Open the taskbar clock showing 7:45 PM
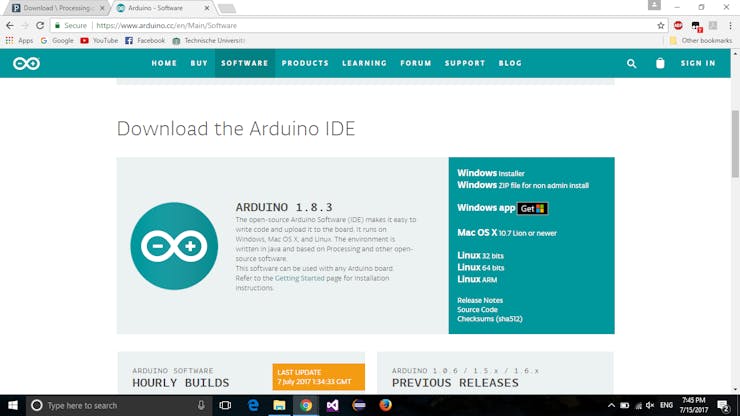Image resolution: width=740 pixels, height=416 pixels. pos(694,405)
